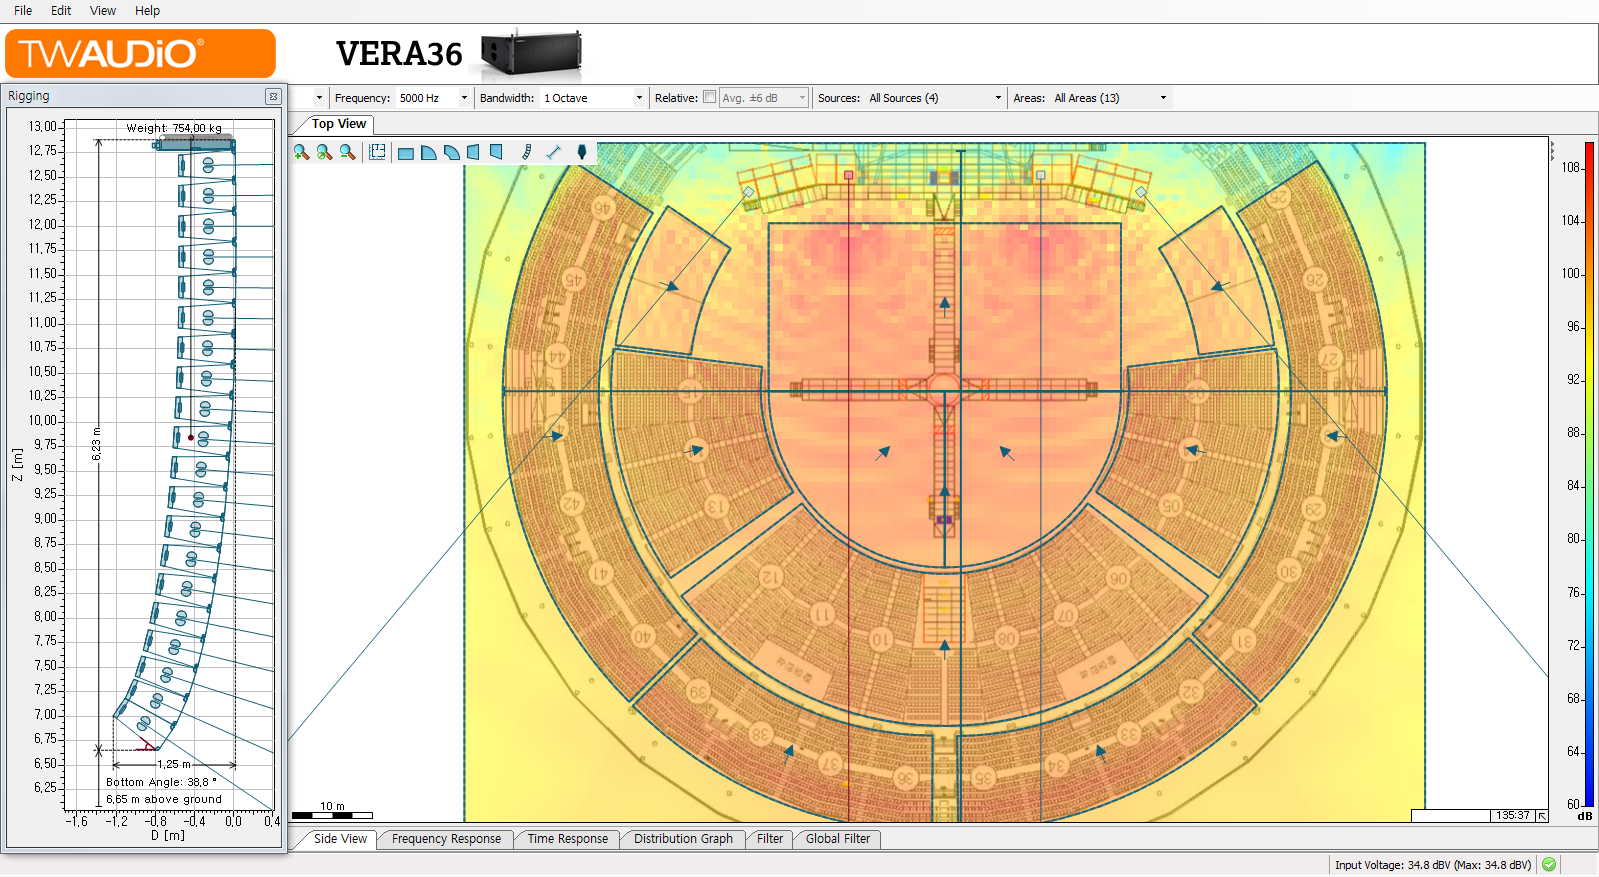Click the zoom reset magnifier tool
The width and height of the screenshot is (1599, 877).
click(324, 152)
